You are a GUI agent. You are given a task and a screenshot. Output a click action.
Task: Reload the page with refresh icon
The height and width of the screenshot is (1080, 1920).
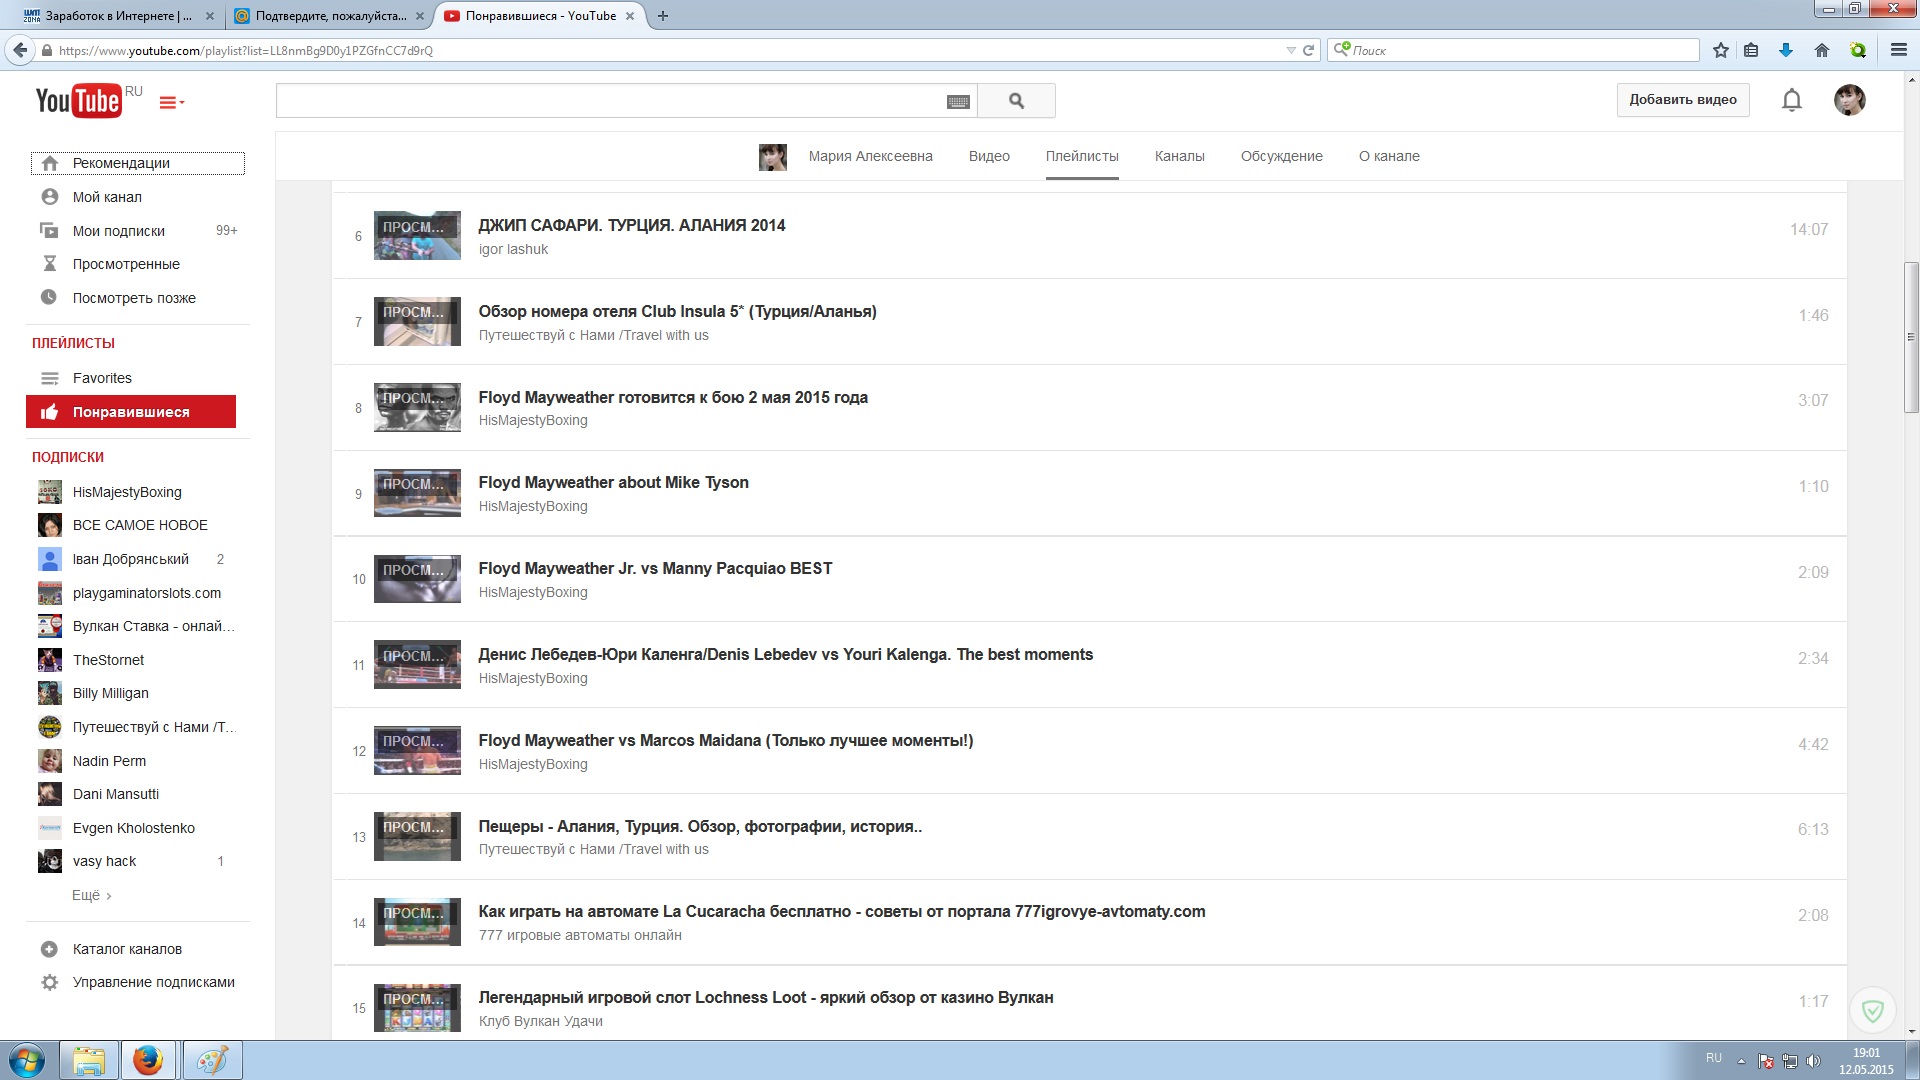1308,50
